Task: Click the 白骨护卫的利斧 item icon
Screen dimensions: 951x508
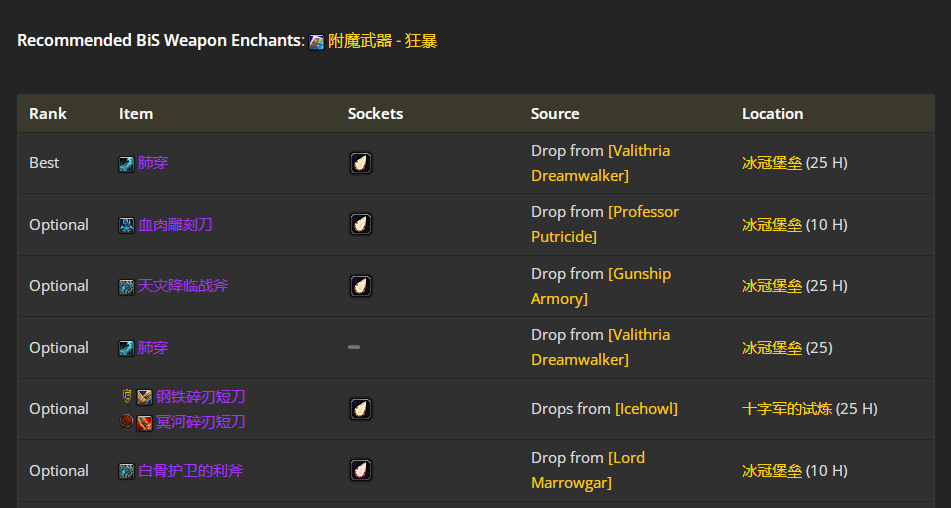Action: pos(127,471)
